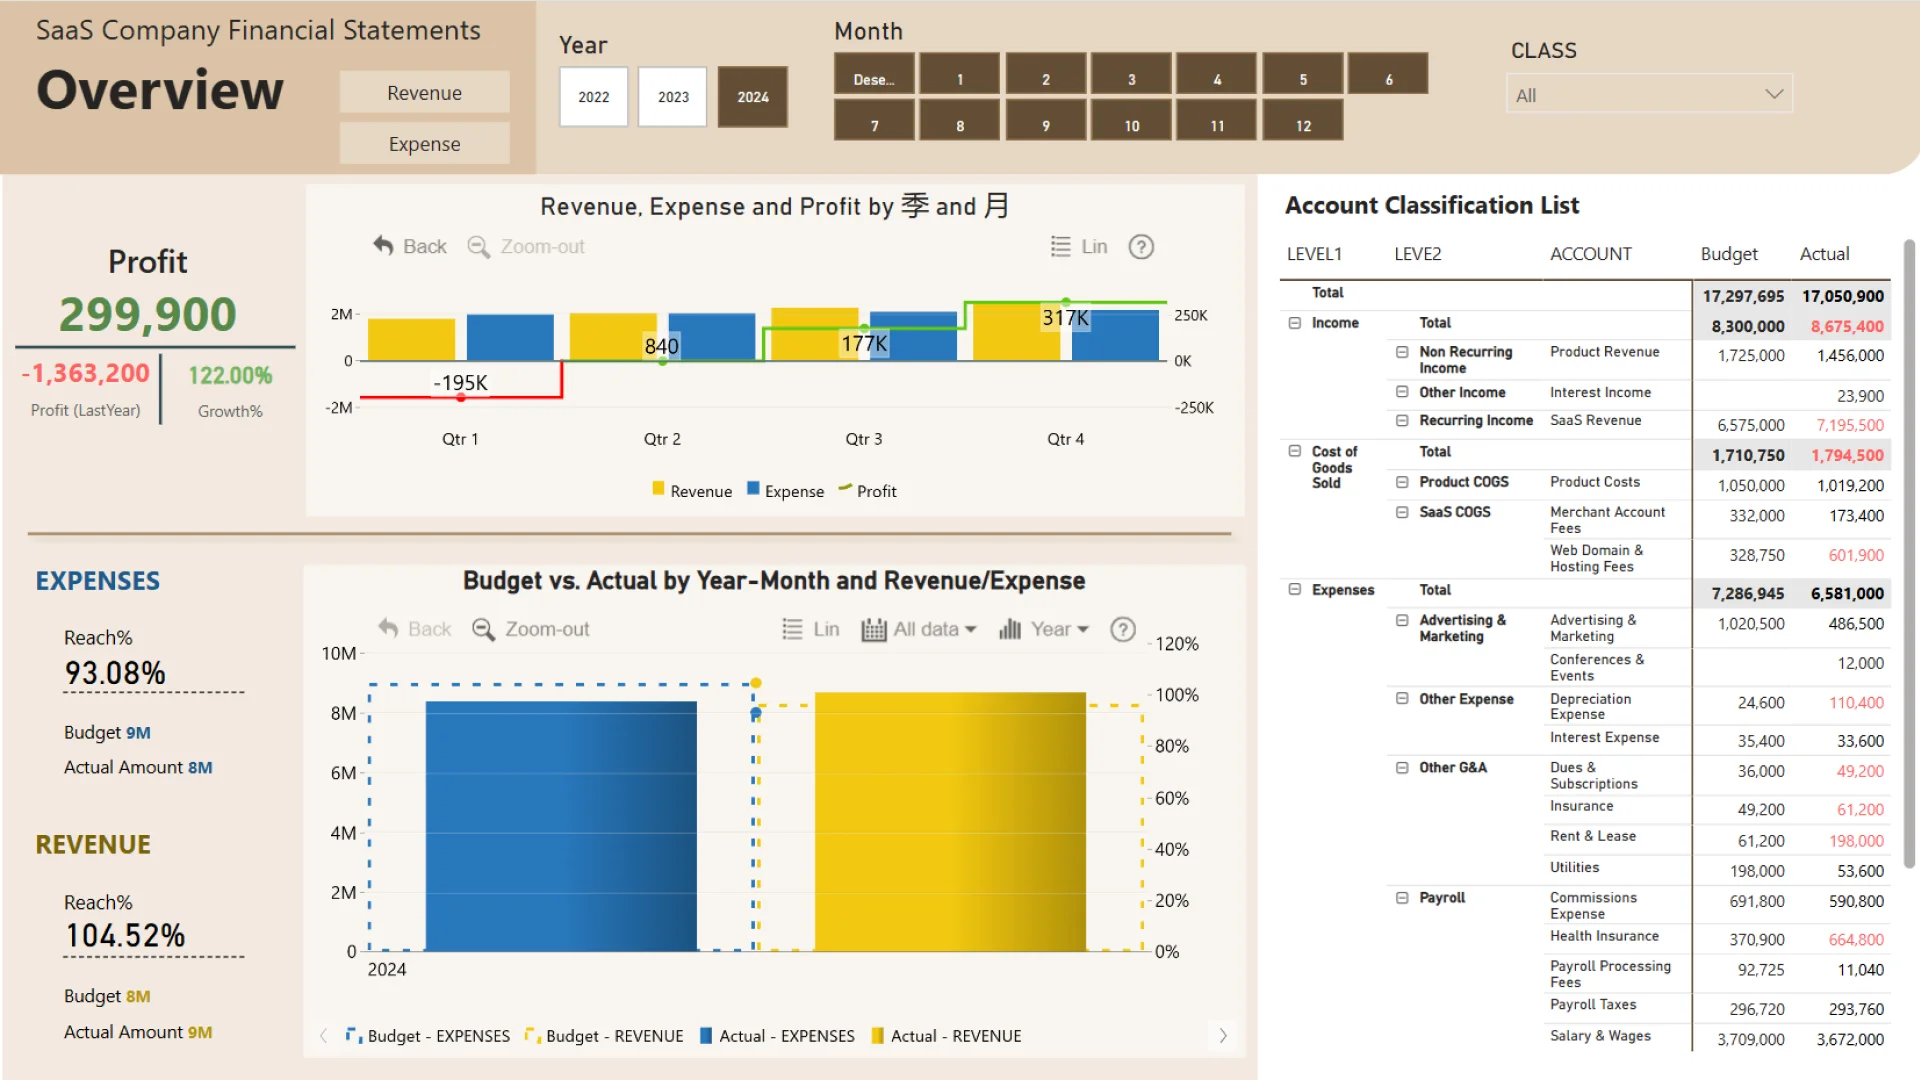Toggle the 2024 year slicer

(753, 97)
